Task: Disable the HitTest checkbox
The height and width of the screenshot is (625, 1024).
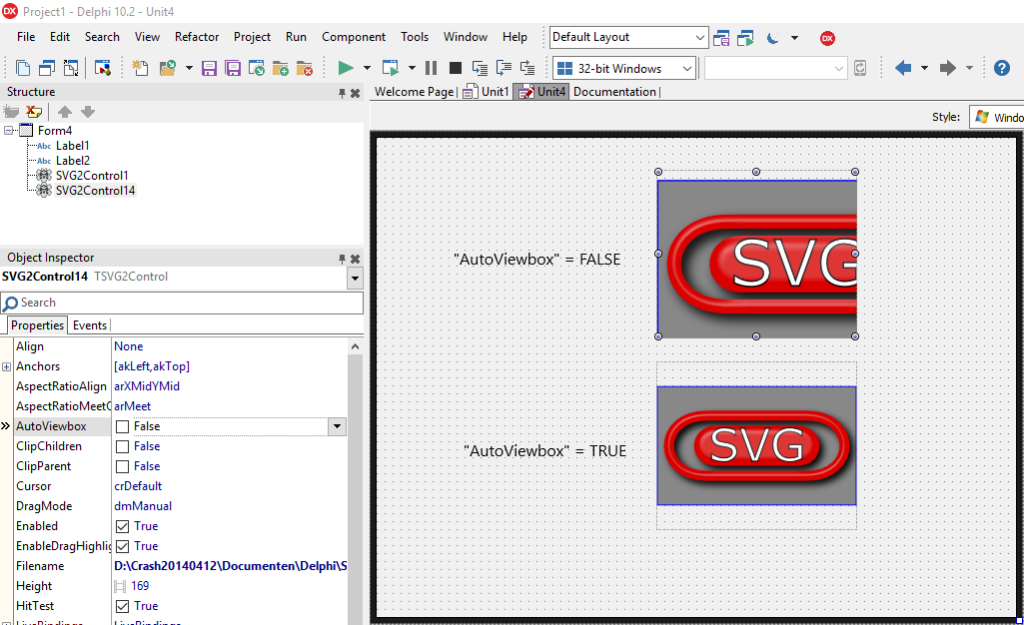Action: click(x=122, y=606)
